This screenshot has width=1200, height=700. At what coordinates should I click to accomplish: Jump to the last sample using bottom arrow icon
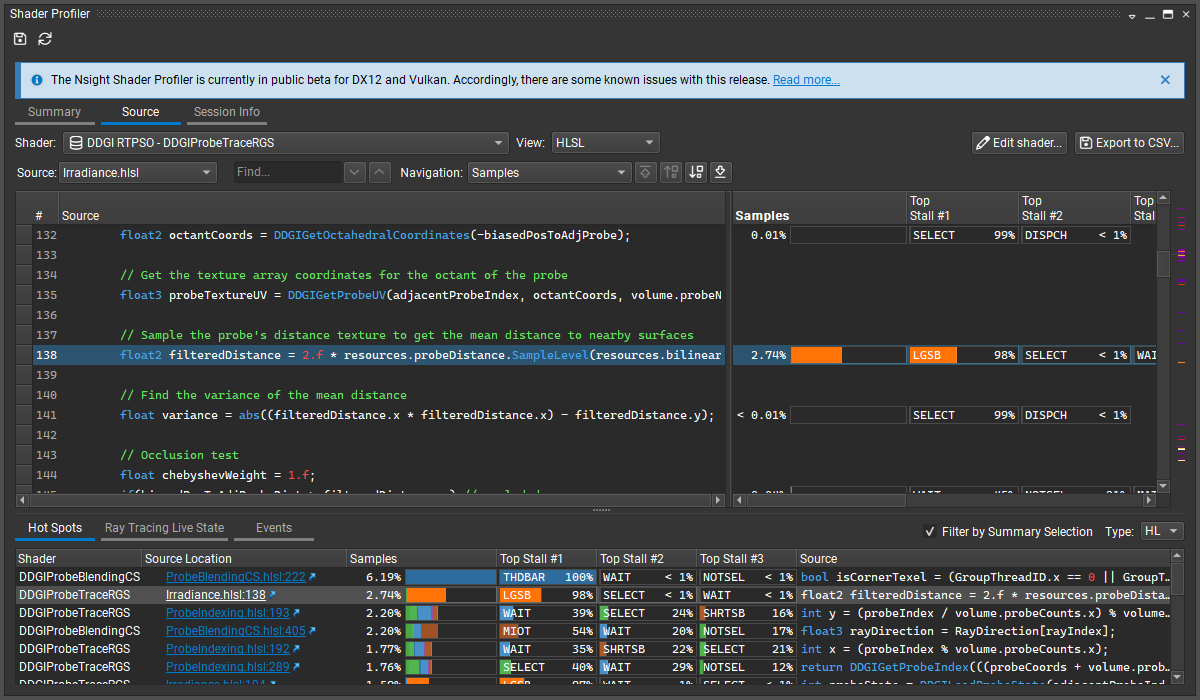coord(720,172)
